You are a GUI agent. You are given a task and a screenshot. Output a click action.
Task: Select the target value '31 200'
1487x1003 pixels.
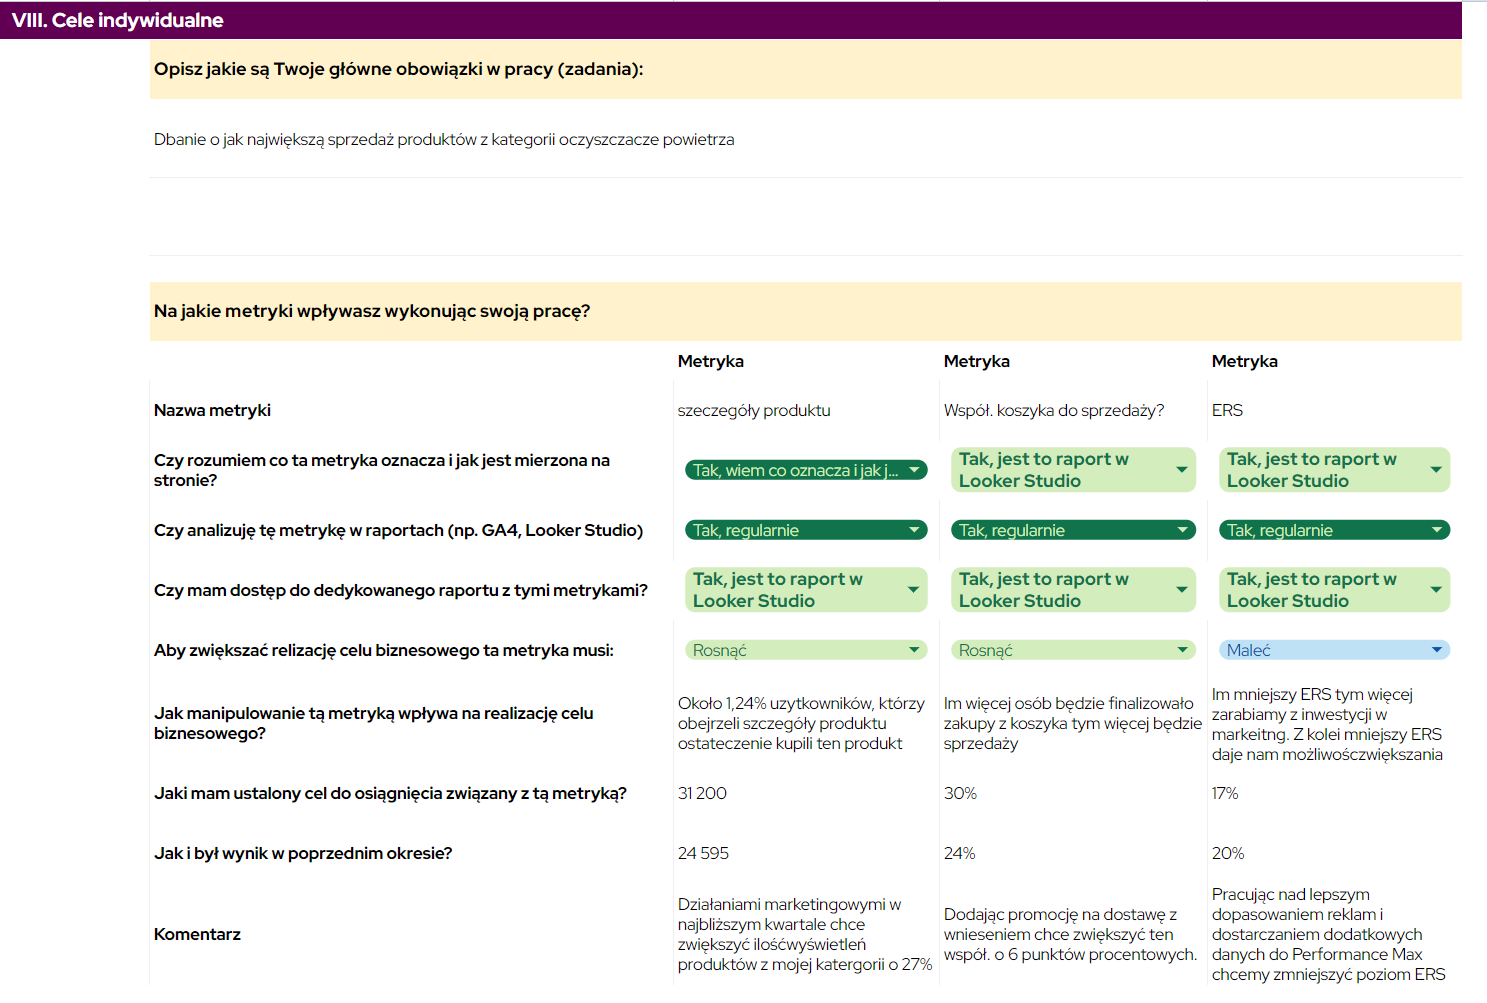702,793
